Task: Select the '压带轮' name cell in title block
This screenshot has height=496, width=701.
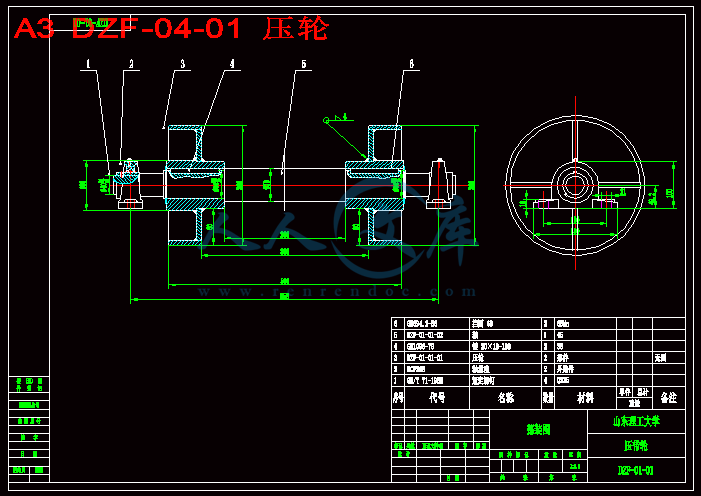Action: tap(636, 446)
